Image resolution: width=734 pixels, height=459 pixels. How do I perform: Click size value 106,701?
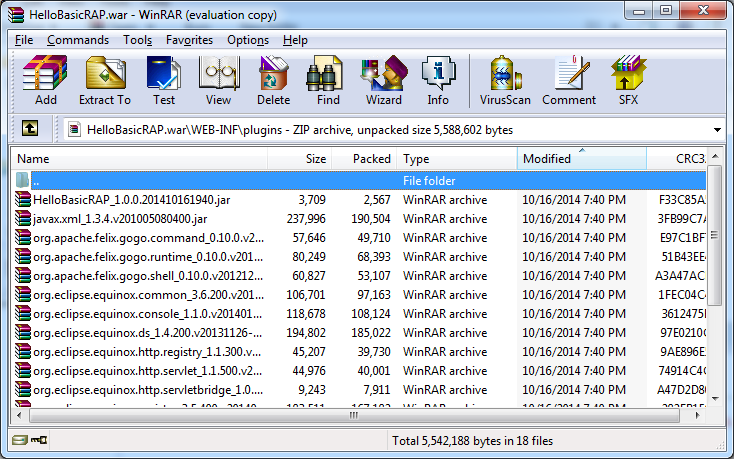(306, 295)
